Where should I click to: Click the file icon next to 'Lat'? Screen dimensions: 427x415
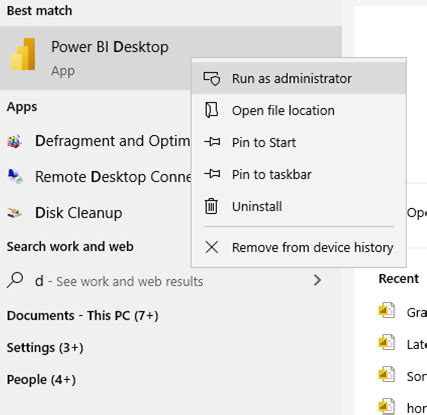point(387,343)
